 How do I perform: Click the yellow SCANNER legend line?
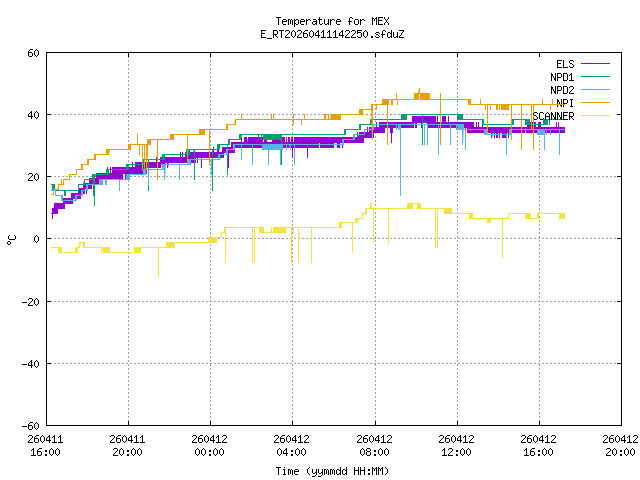pos(595,116)
